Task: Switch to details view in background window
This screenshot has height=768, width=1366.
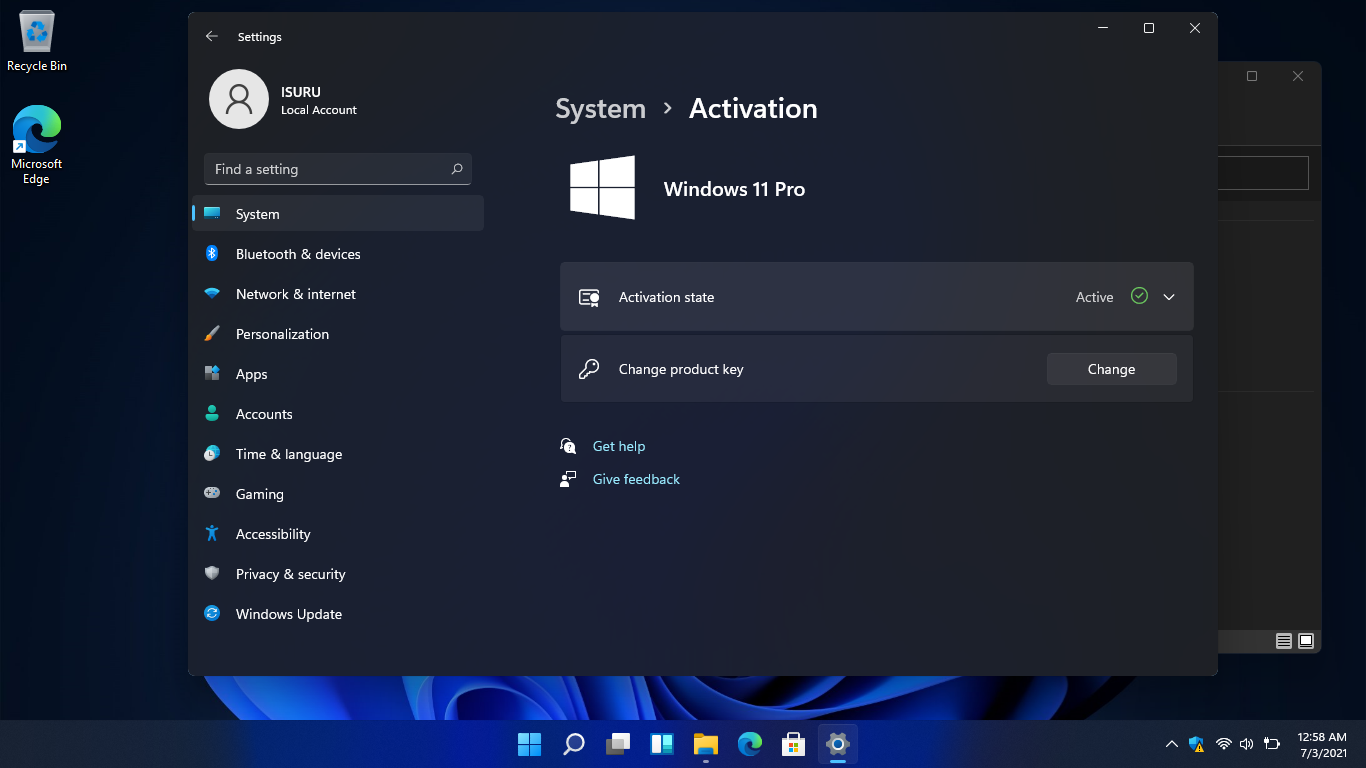Action: (1284, 641)
